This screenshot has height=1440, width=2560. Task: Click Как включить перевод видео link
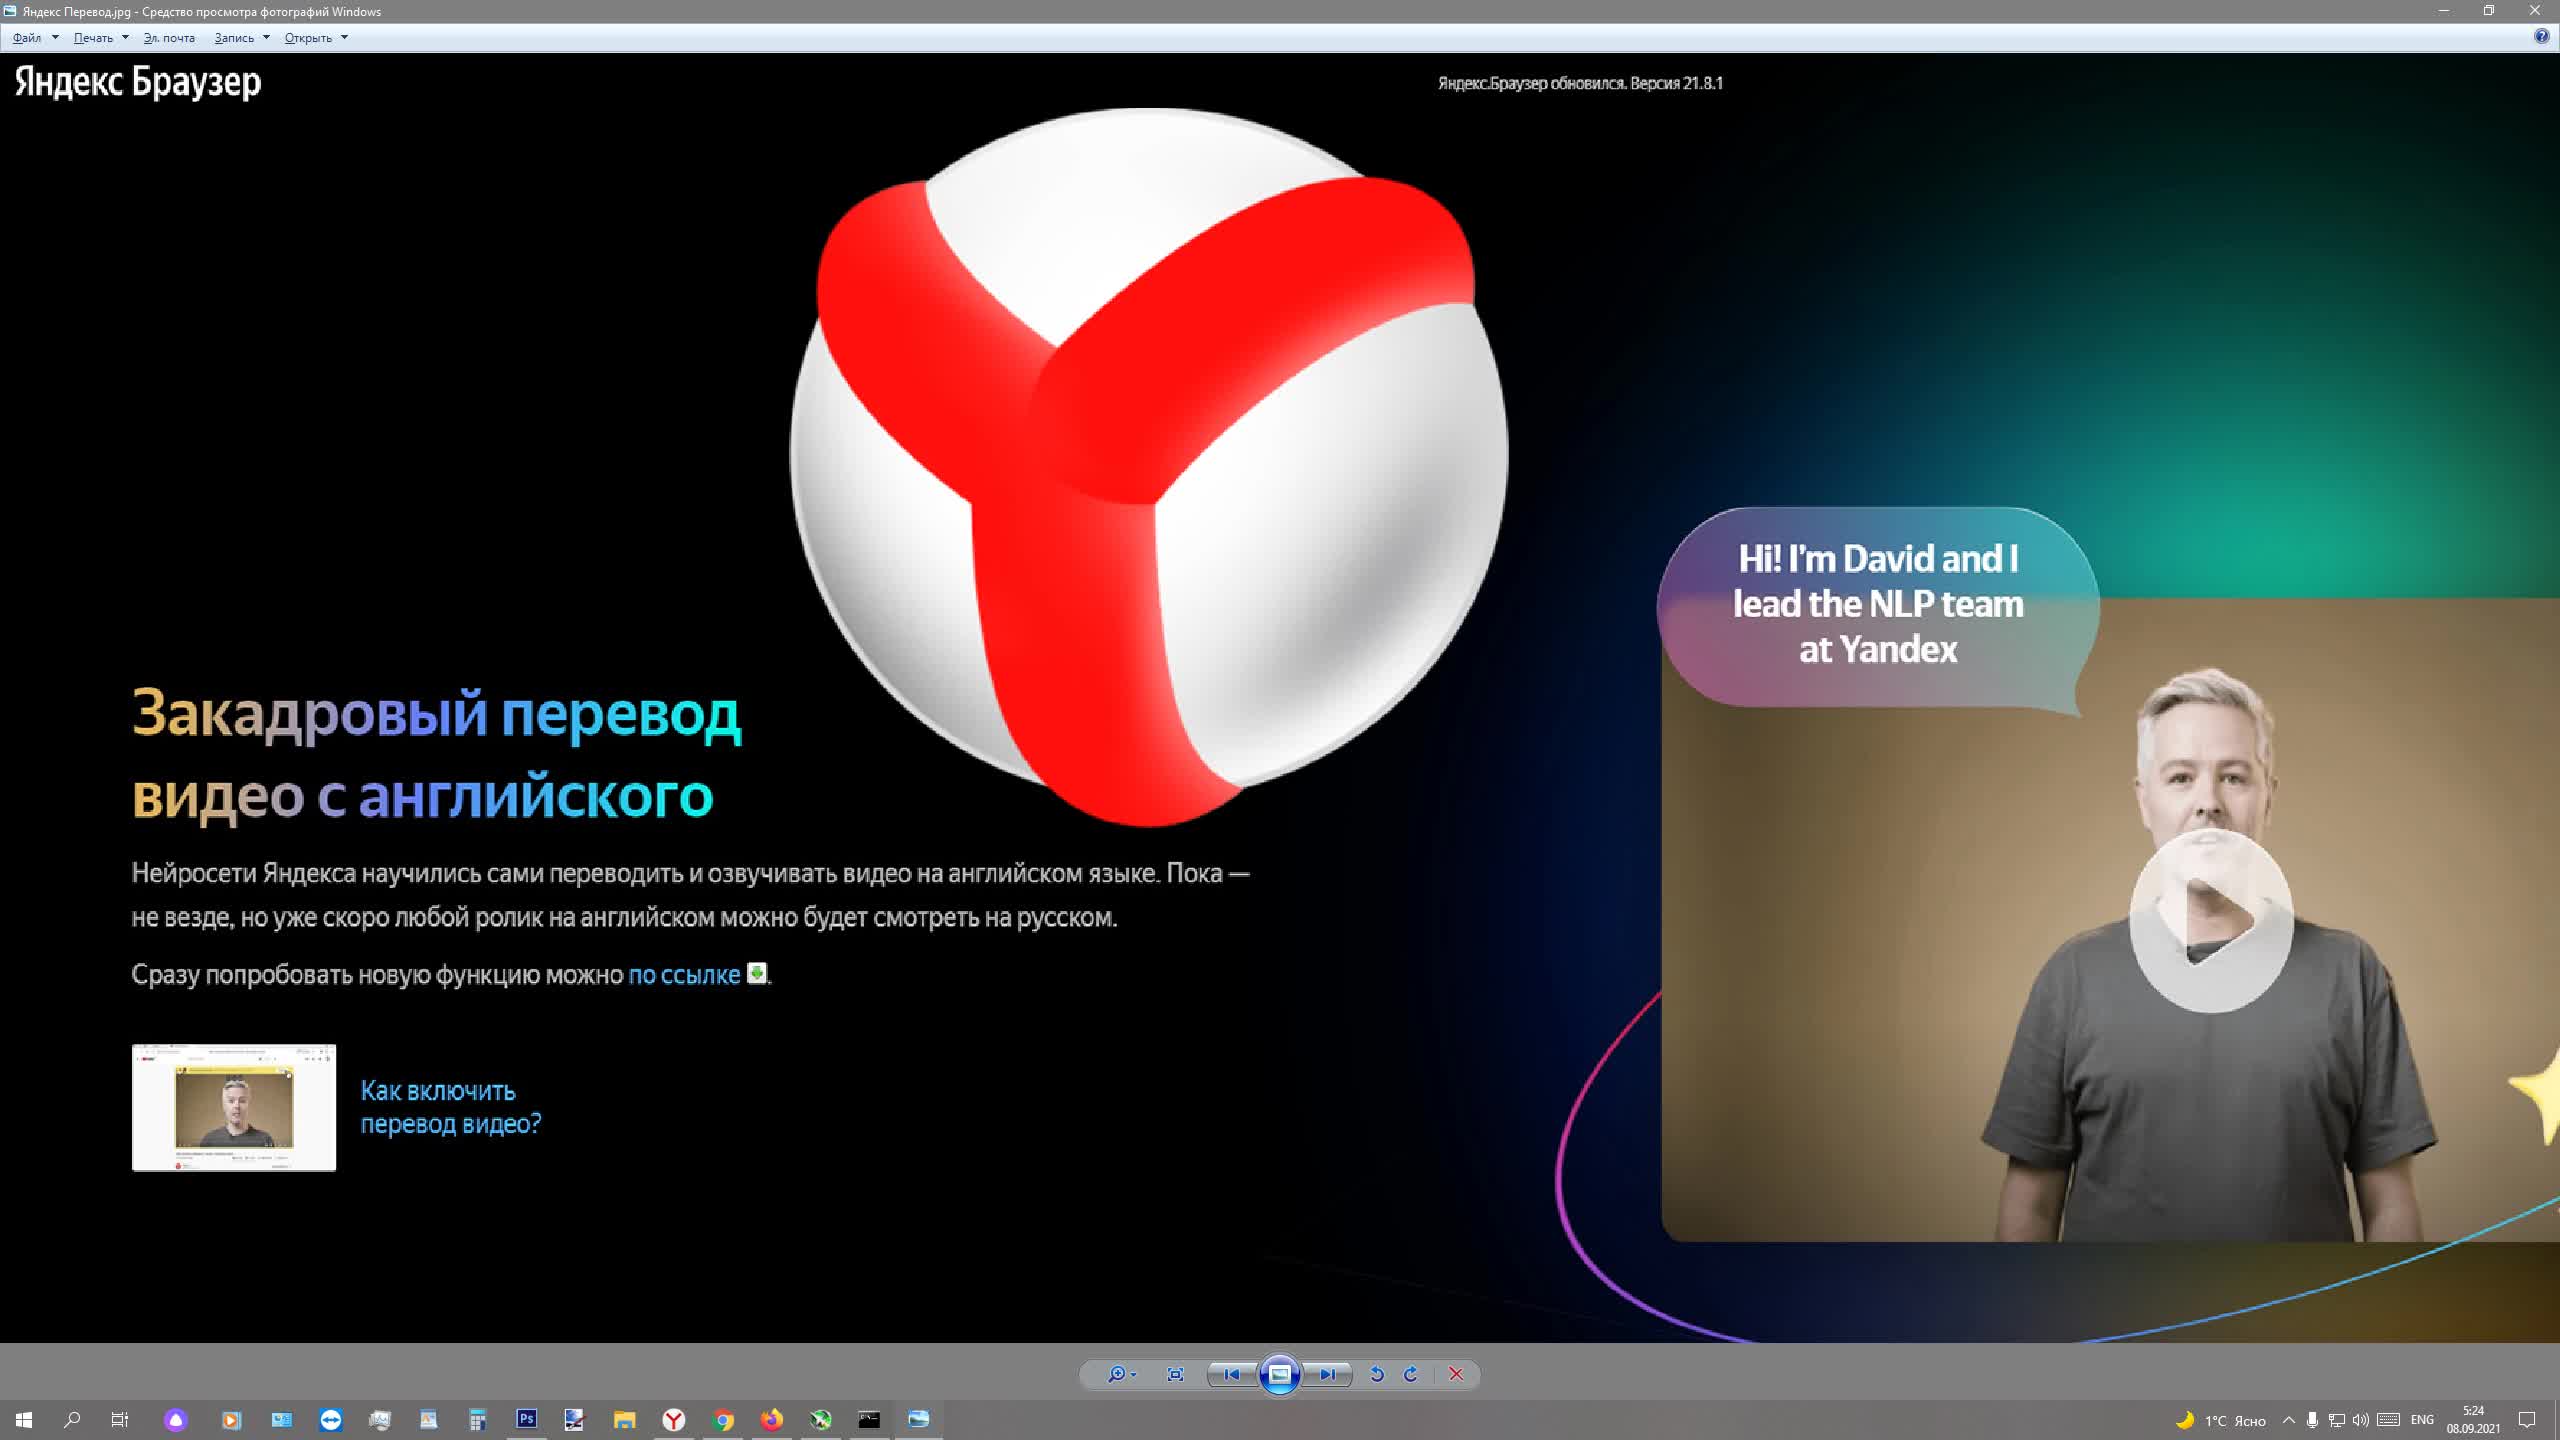447,1106
